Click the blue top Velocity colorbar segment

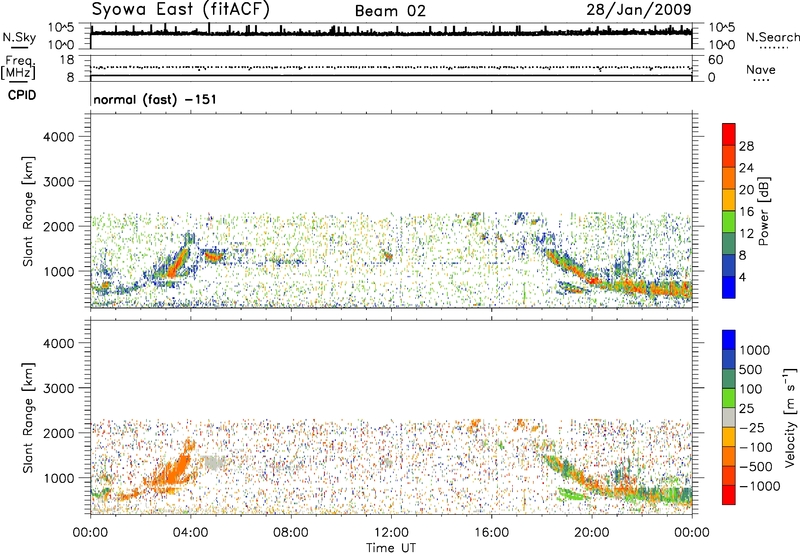(729, 340)
